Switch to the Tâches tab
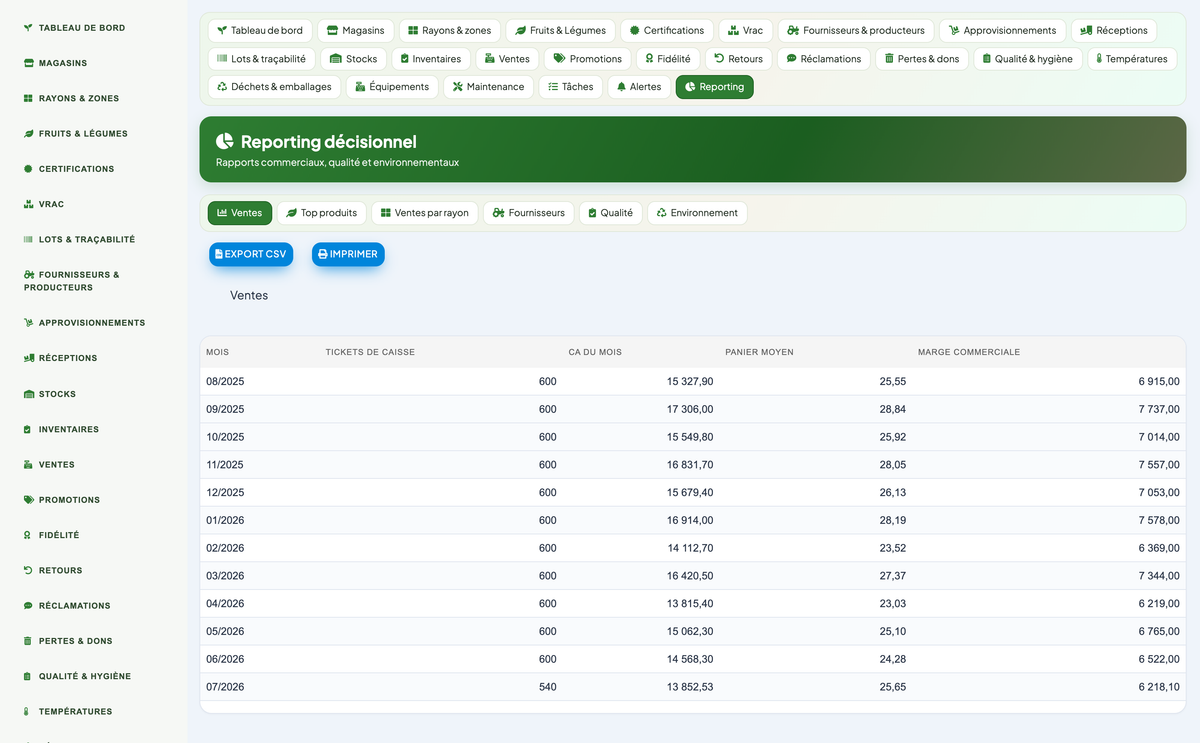 pyautogui.click(x=571, y=87)
